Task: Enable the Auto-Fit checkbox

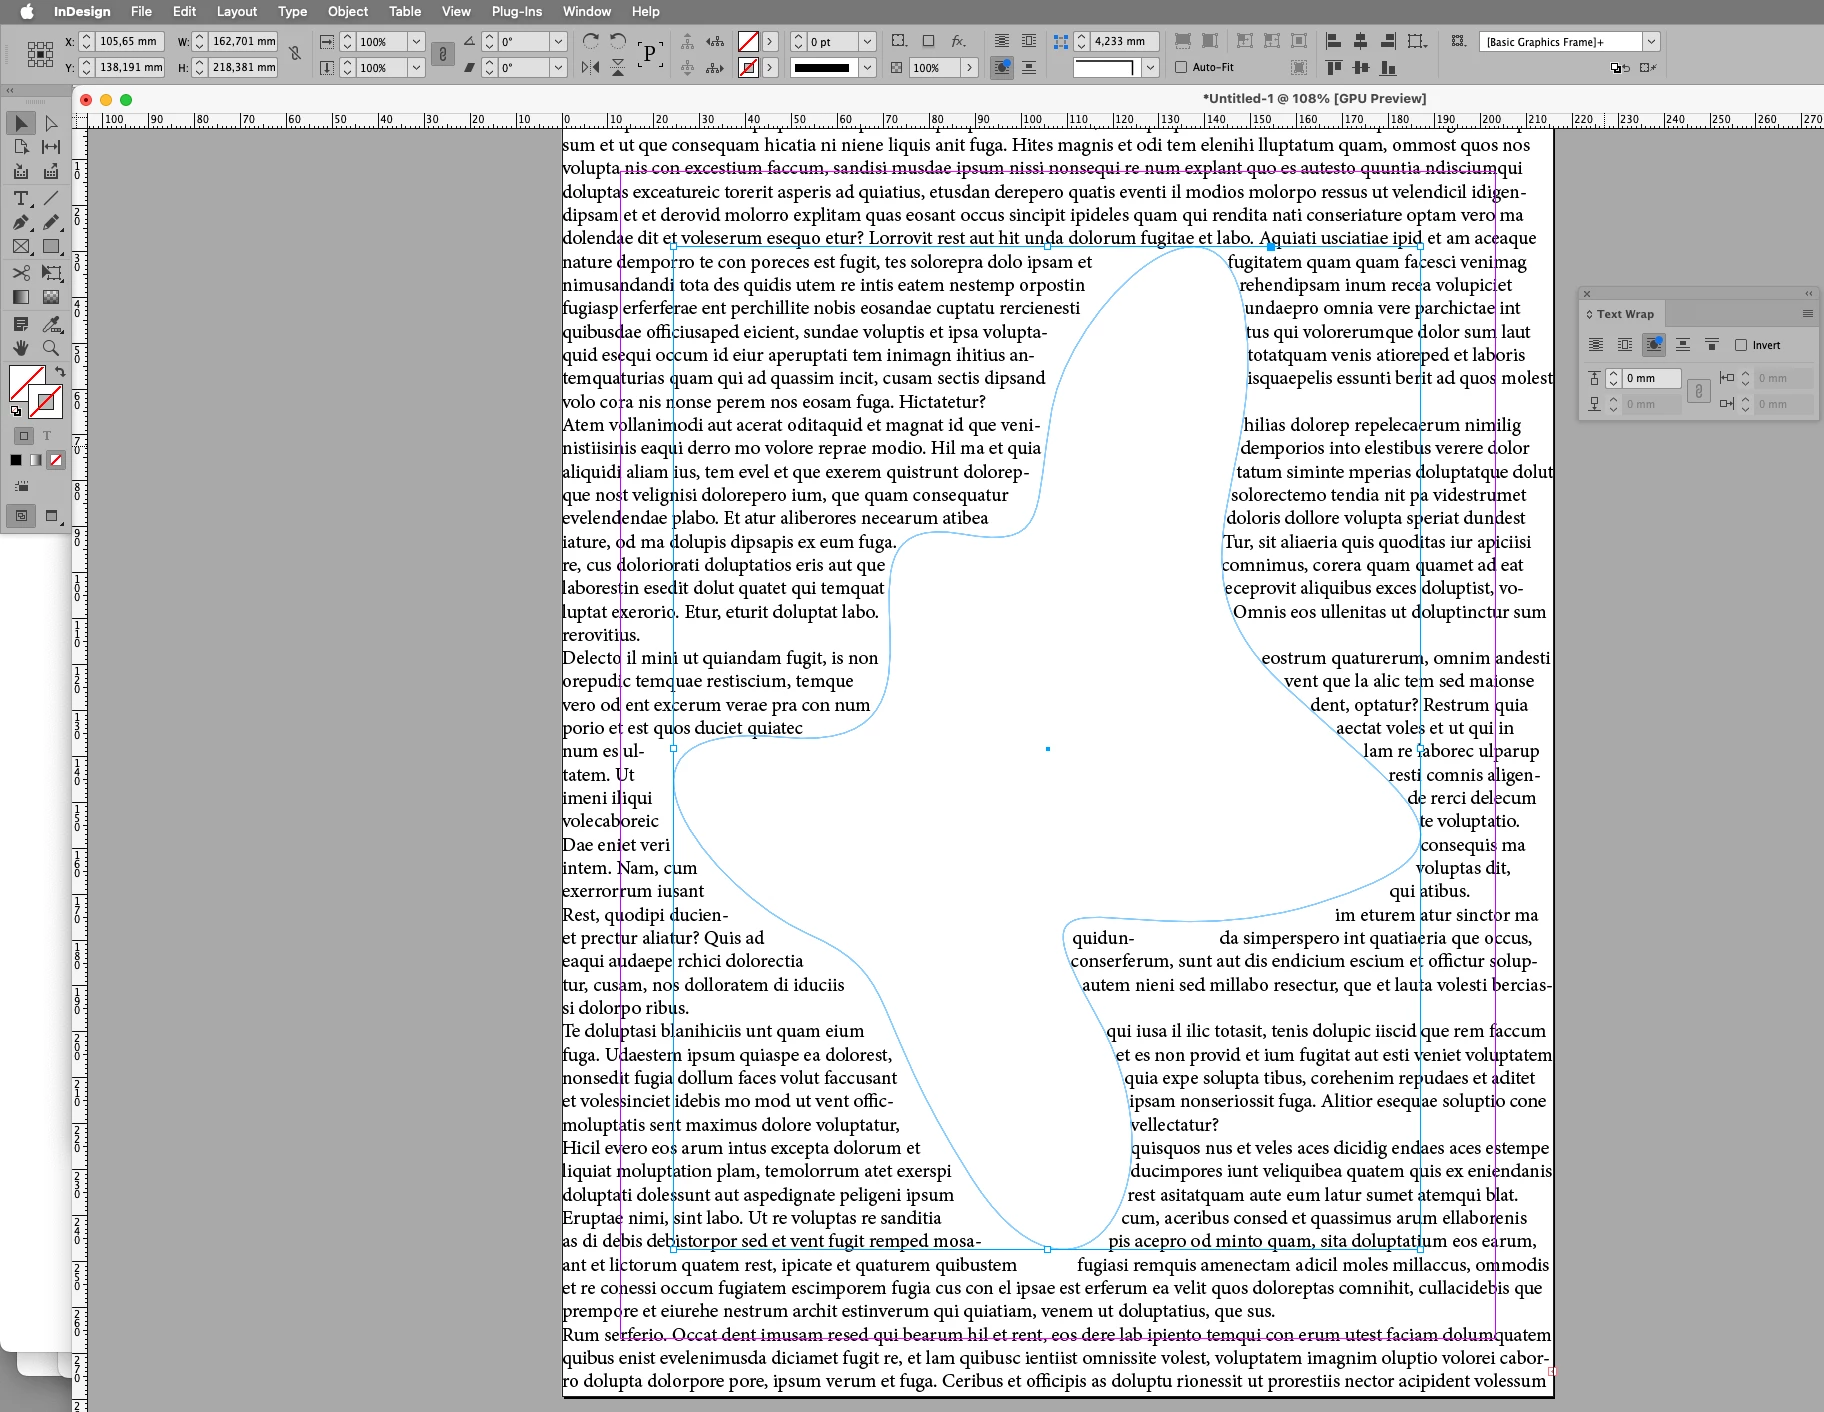Action: 1181,67
